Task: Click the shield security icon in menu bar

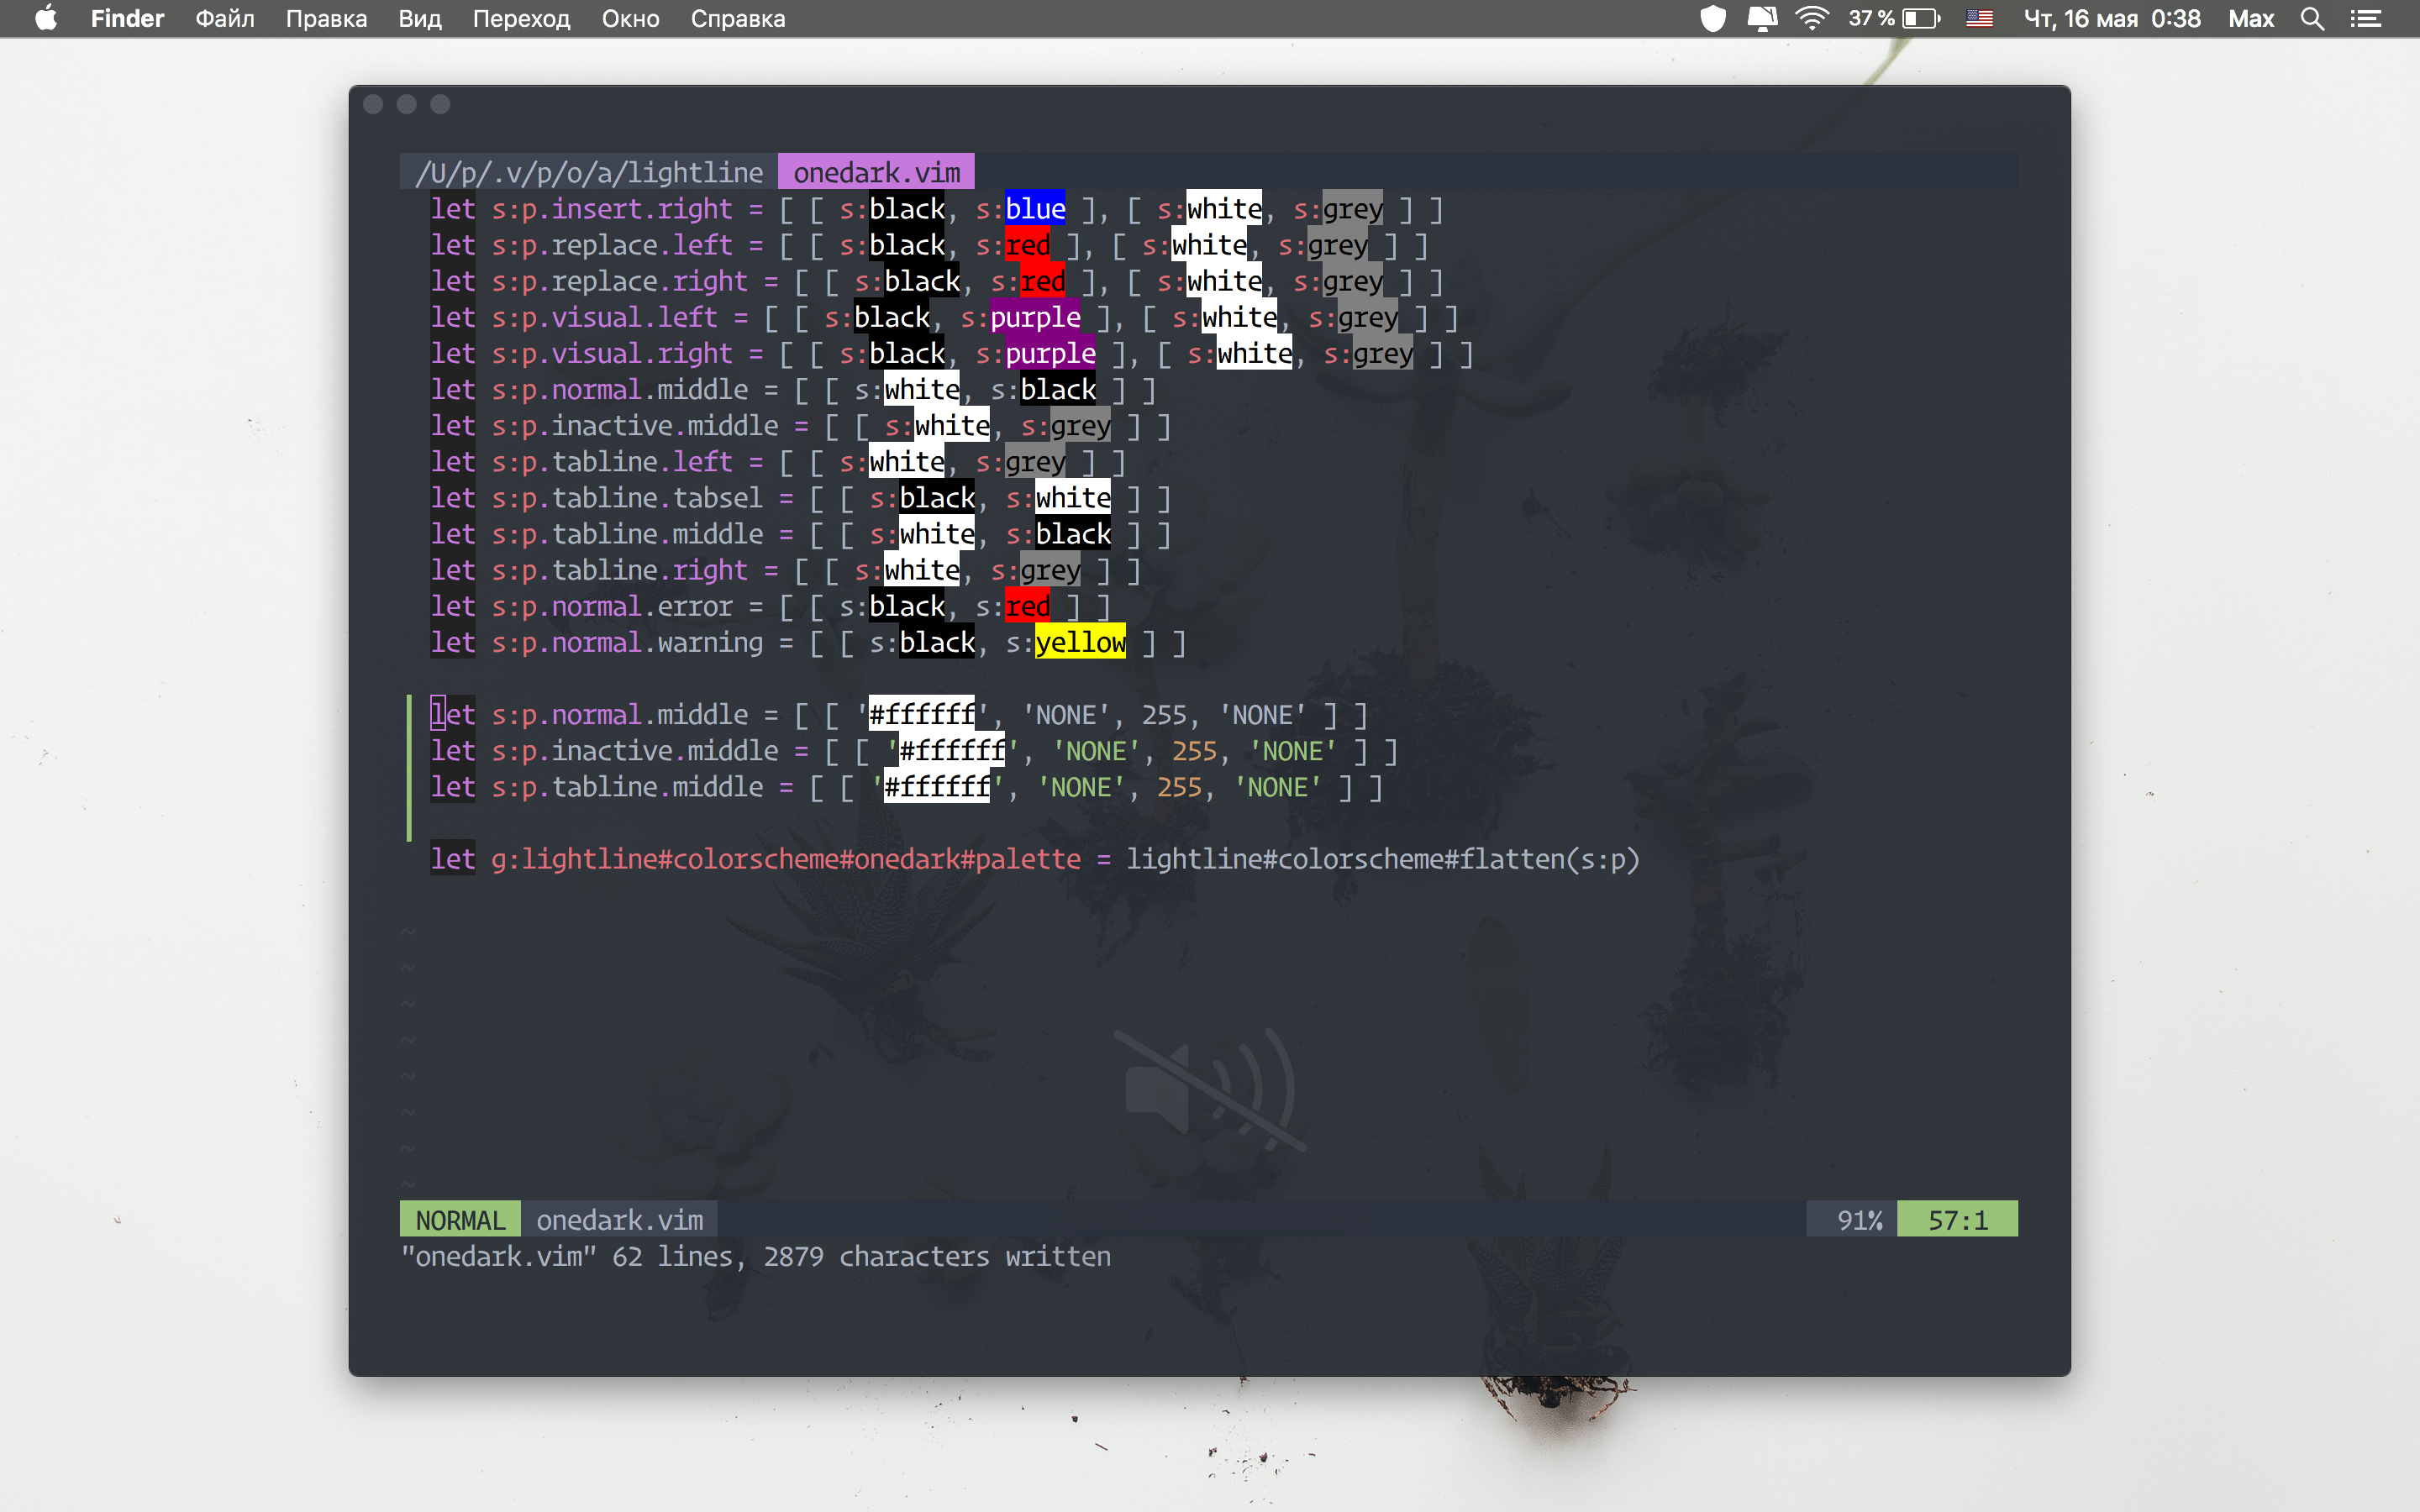Action: 1713,18
